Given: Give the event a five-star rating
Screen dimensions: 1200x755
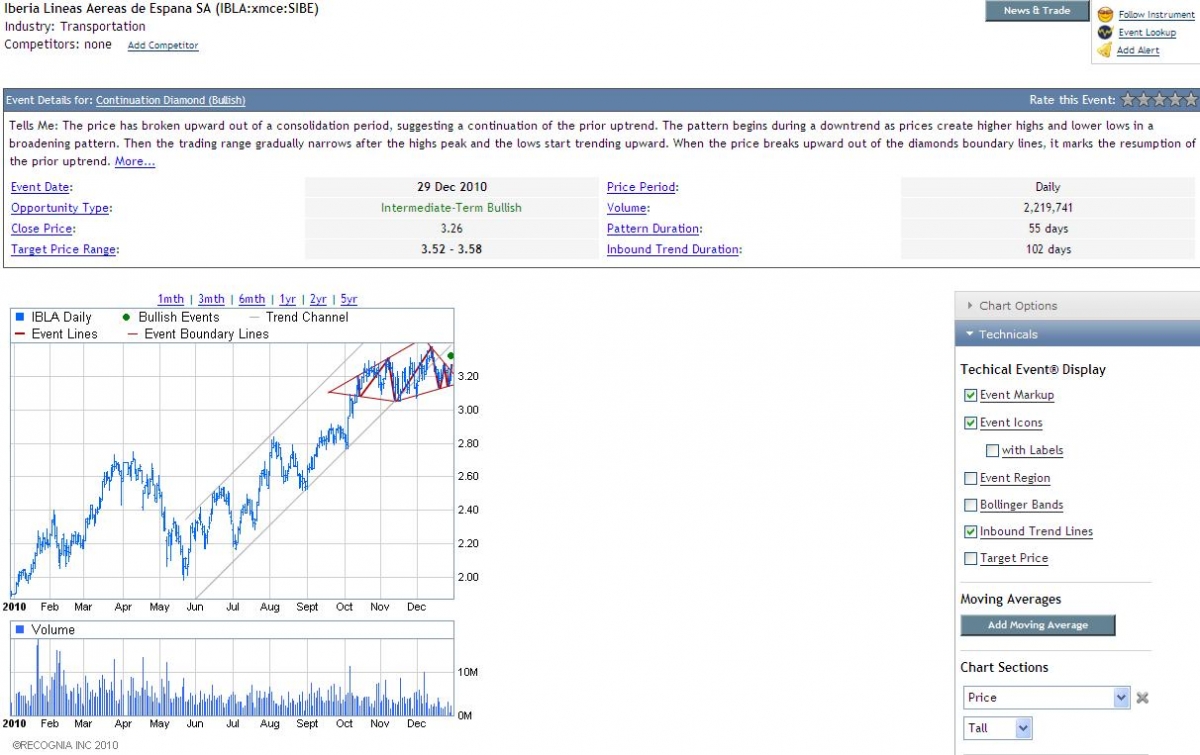Looking at the screenshot, I should 1190,100.
